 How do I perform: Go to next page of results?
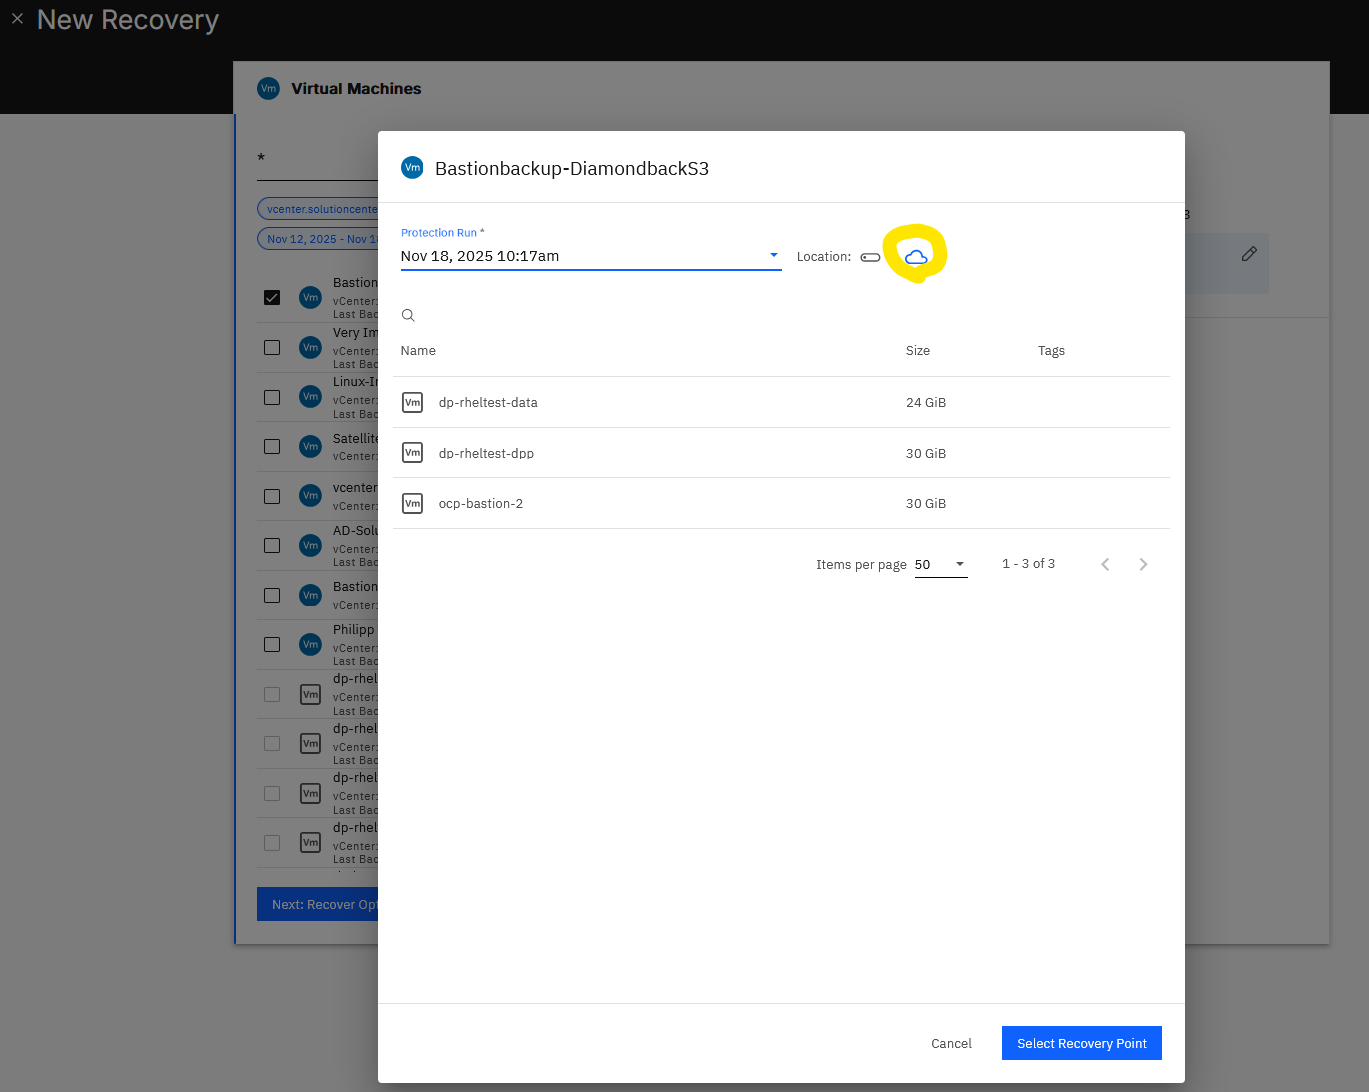pos(1143,564)
